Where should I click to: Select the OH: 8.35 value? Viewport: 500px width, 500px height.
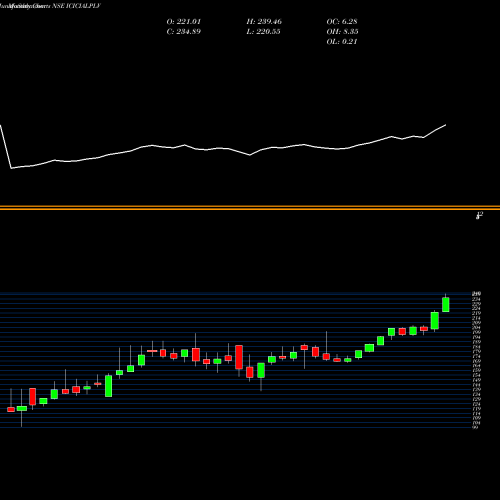[x=342, y=32]
